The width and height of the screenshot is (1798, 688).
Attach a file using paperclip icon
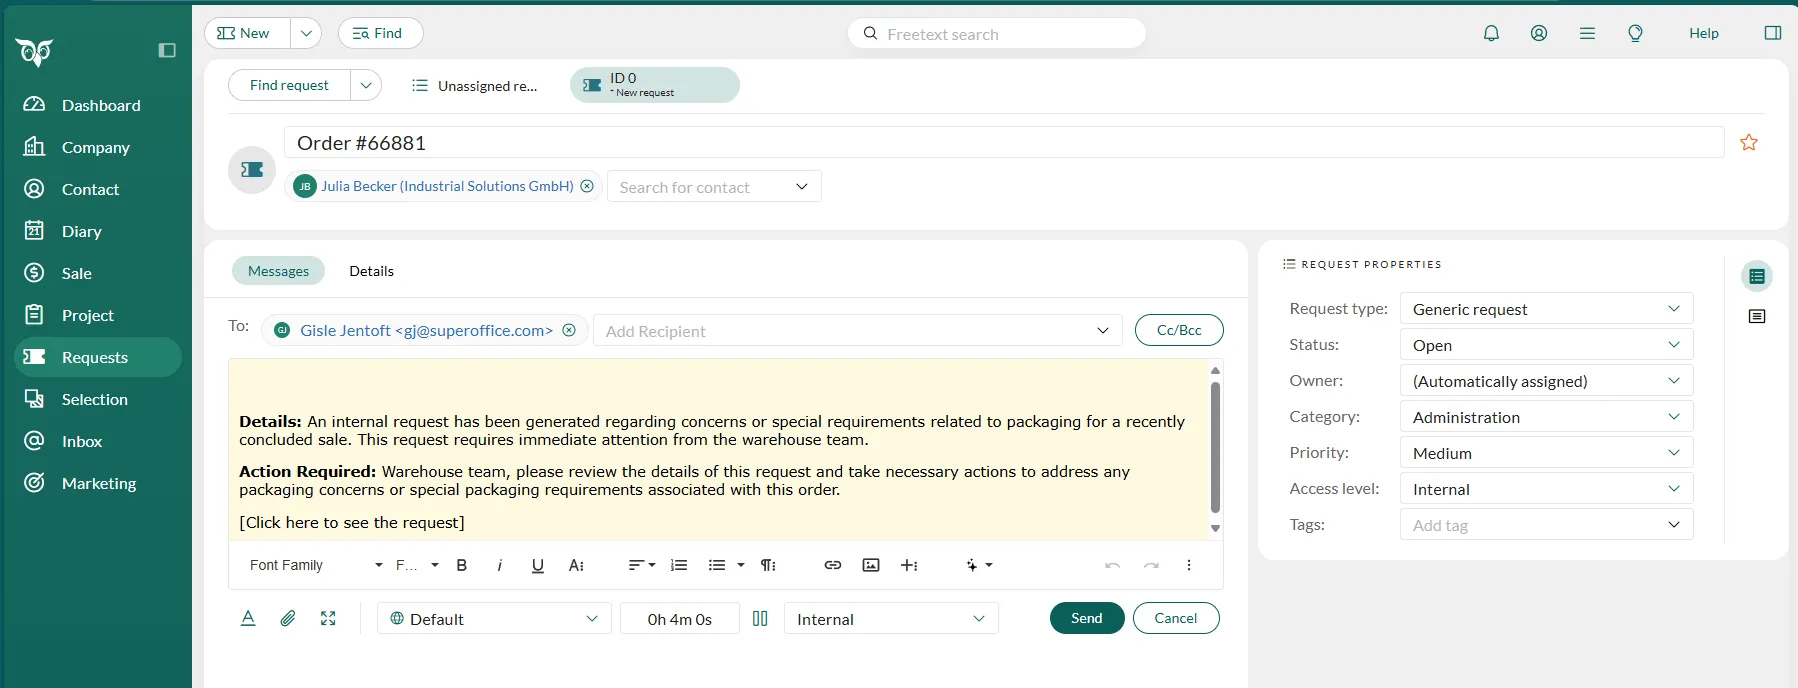click(x=288, y=619)
